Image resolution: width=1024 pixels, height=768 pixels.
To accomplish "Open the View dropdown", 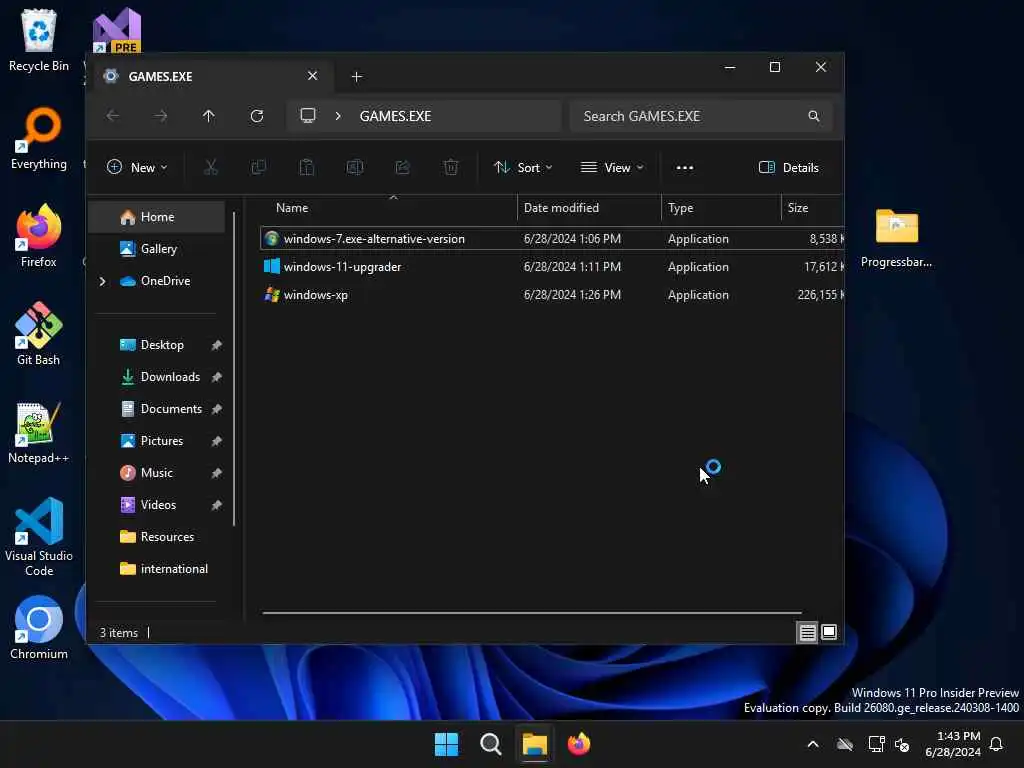I will click(x=612, y=168).
